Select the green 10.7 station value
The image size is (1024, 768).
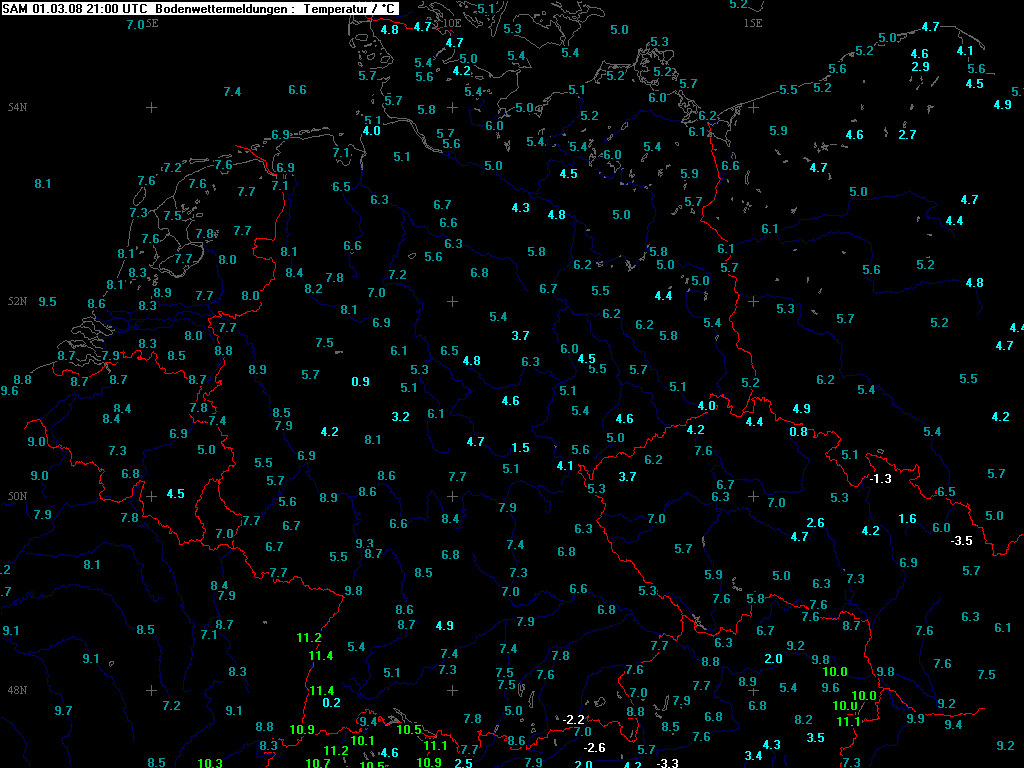click(318, 763)
